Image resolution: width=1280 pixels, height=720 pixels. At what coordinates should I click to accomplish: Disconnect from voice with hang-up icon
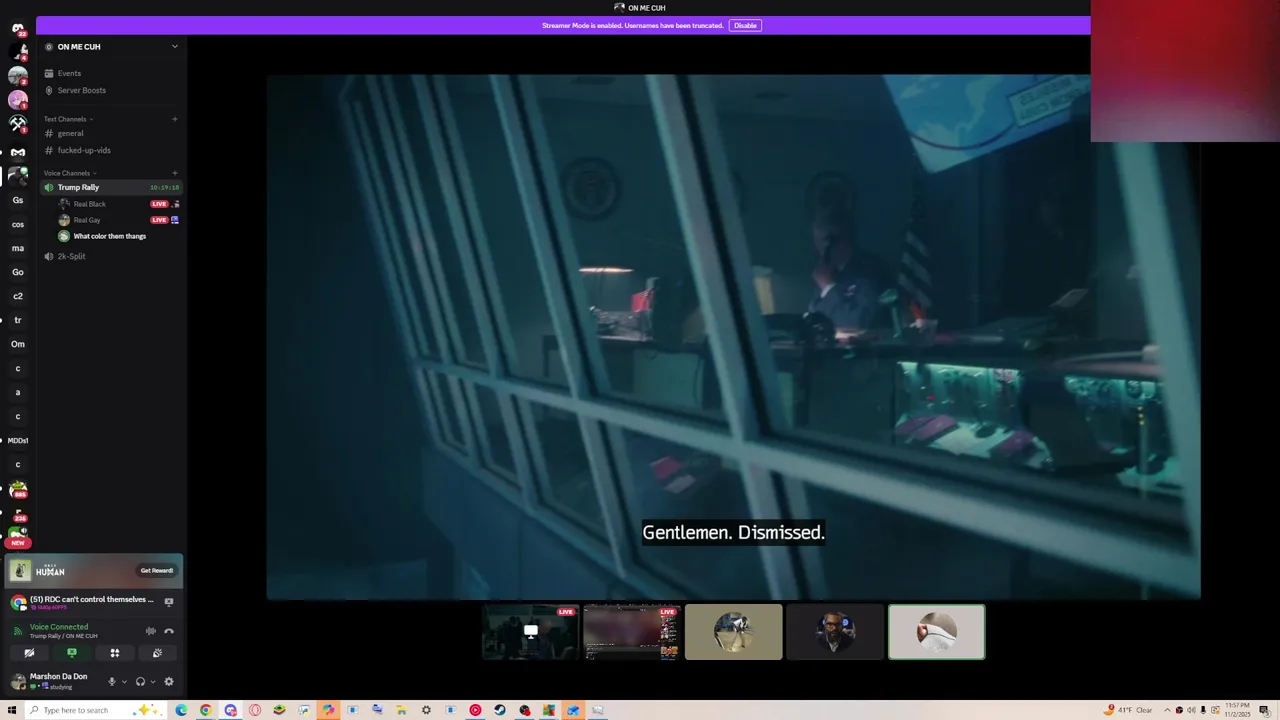169,631
